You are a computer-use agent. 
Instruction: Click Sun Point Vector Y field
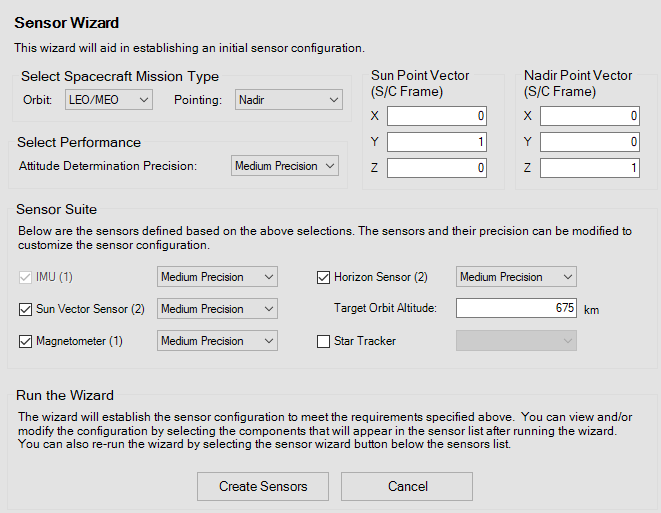437,142
